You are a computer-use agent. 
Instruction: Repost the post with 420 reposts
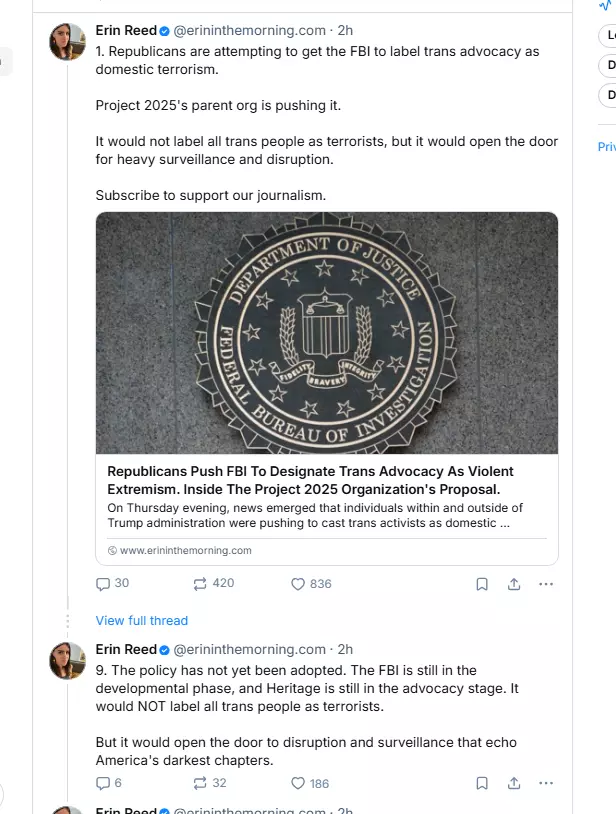pos(200,584)
